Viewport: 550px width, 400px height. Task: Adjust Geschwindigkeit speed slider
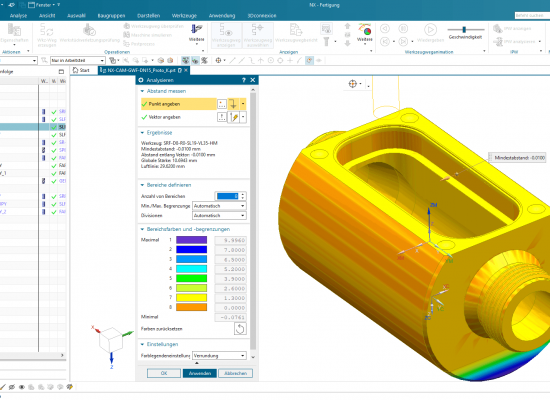coord(465,30)
